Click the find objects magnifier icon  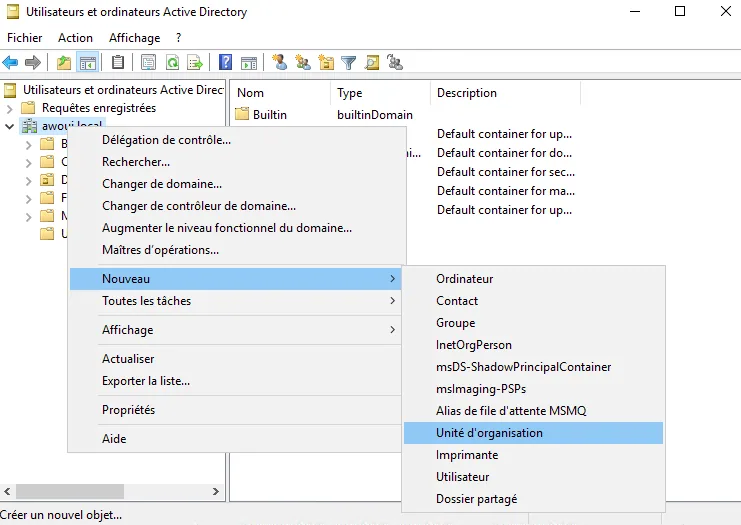[372, 62]
